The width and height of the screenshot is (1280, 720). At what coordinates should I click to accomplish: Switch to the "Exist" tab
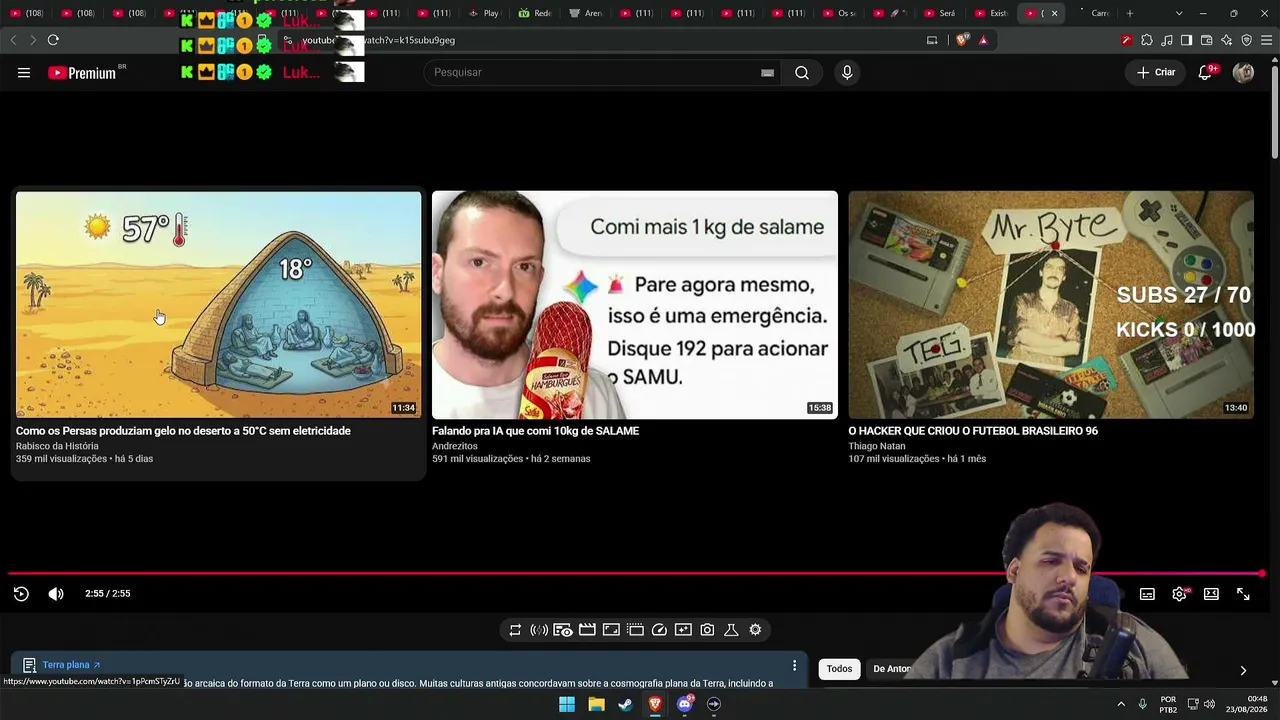[991, 13]
